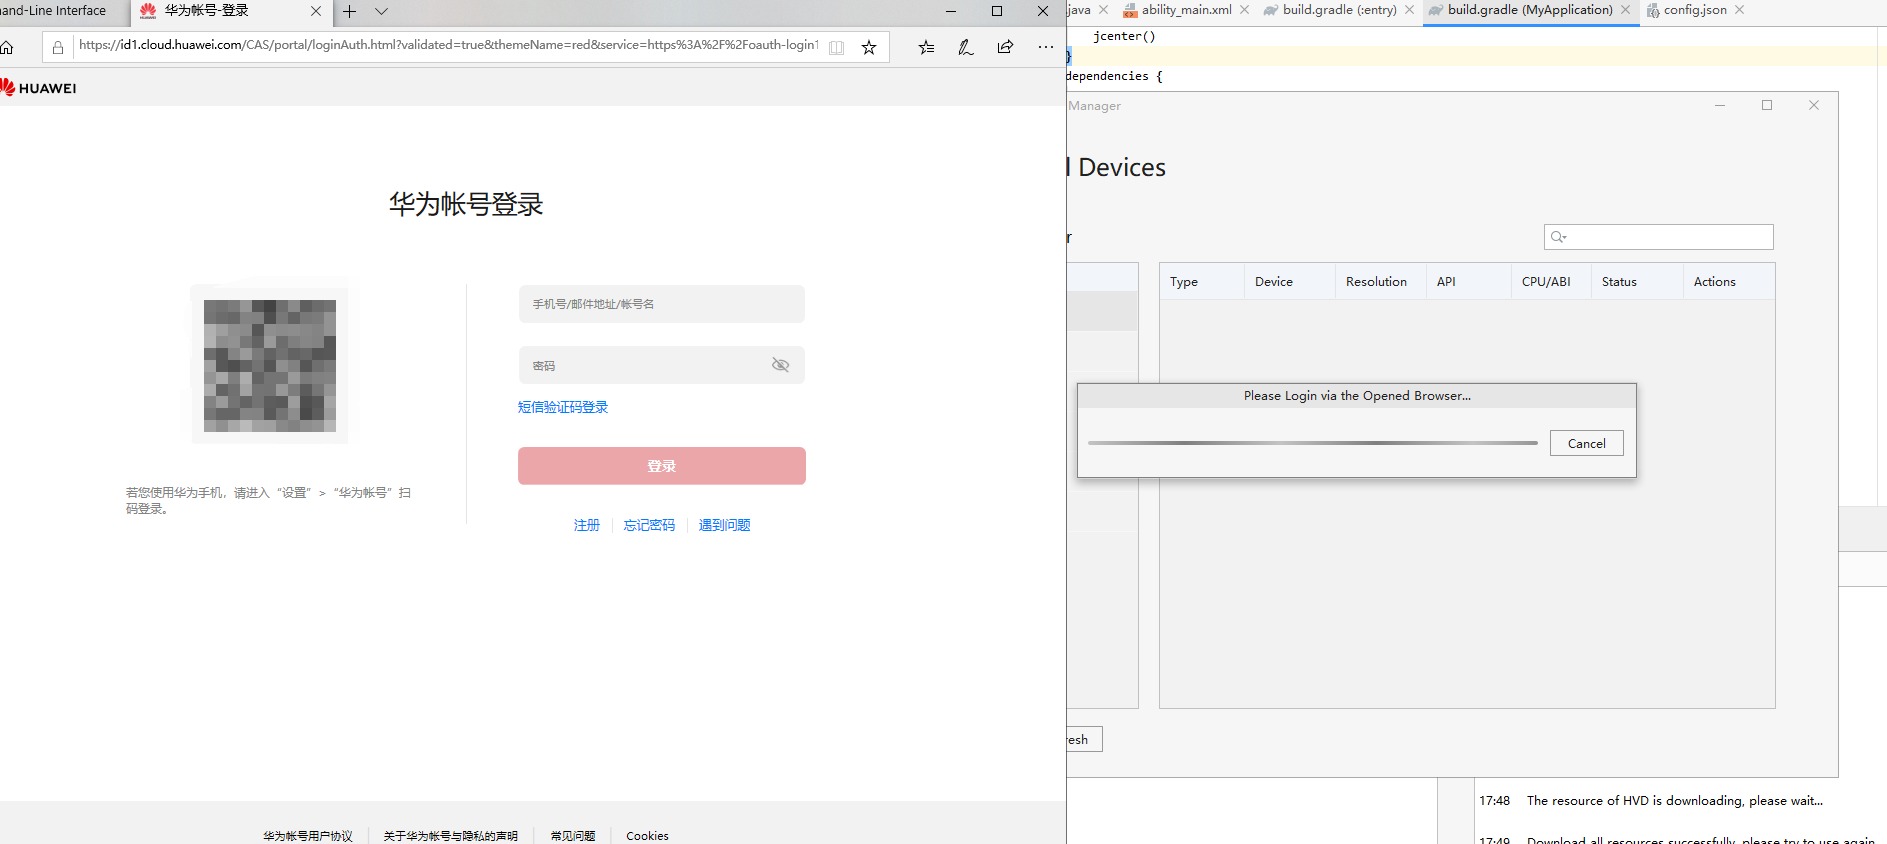The height and width of the screenshot is (844, 1887).
Task: Maximize the Device Manager window
Action: 1767,105
